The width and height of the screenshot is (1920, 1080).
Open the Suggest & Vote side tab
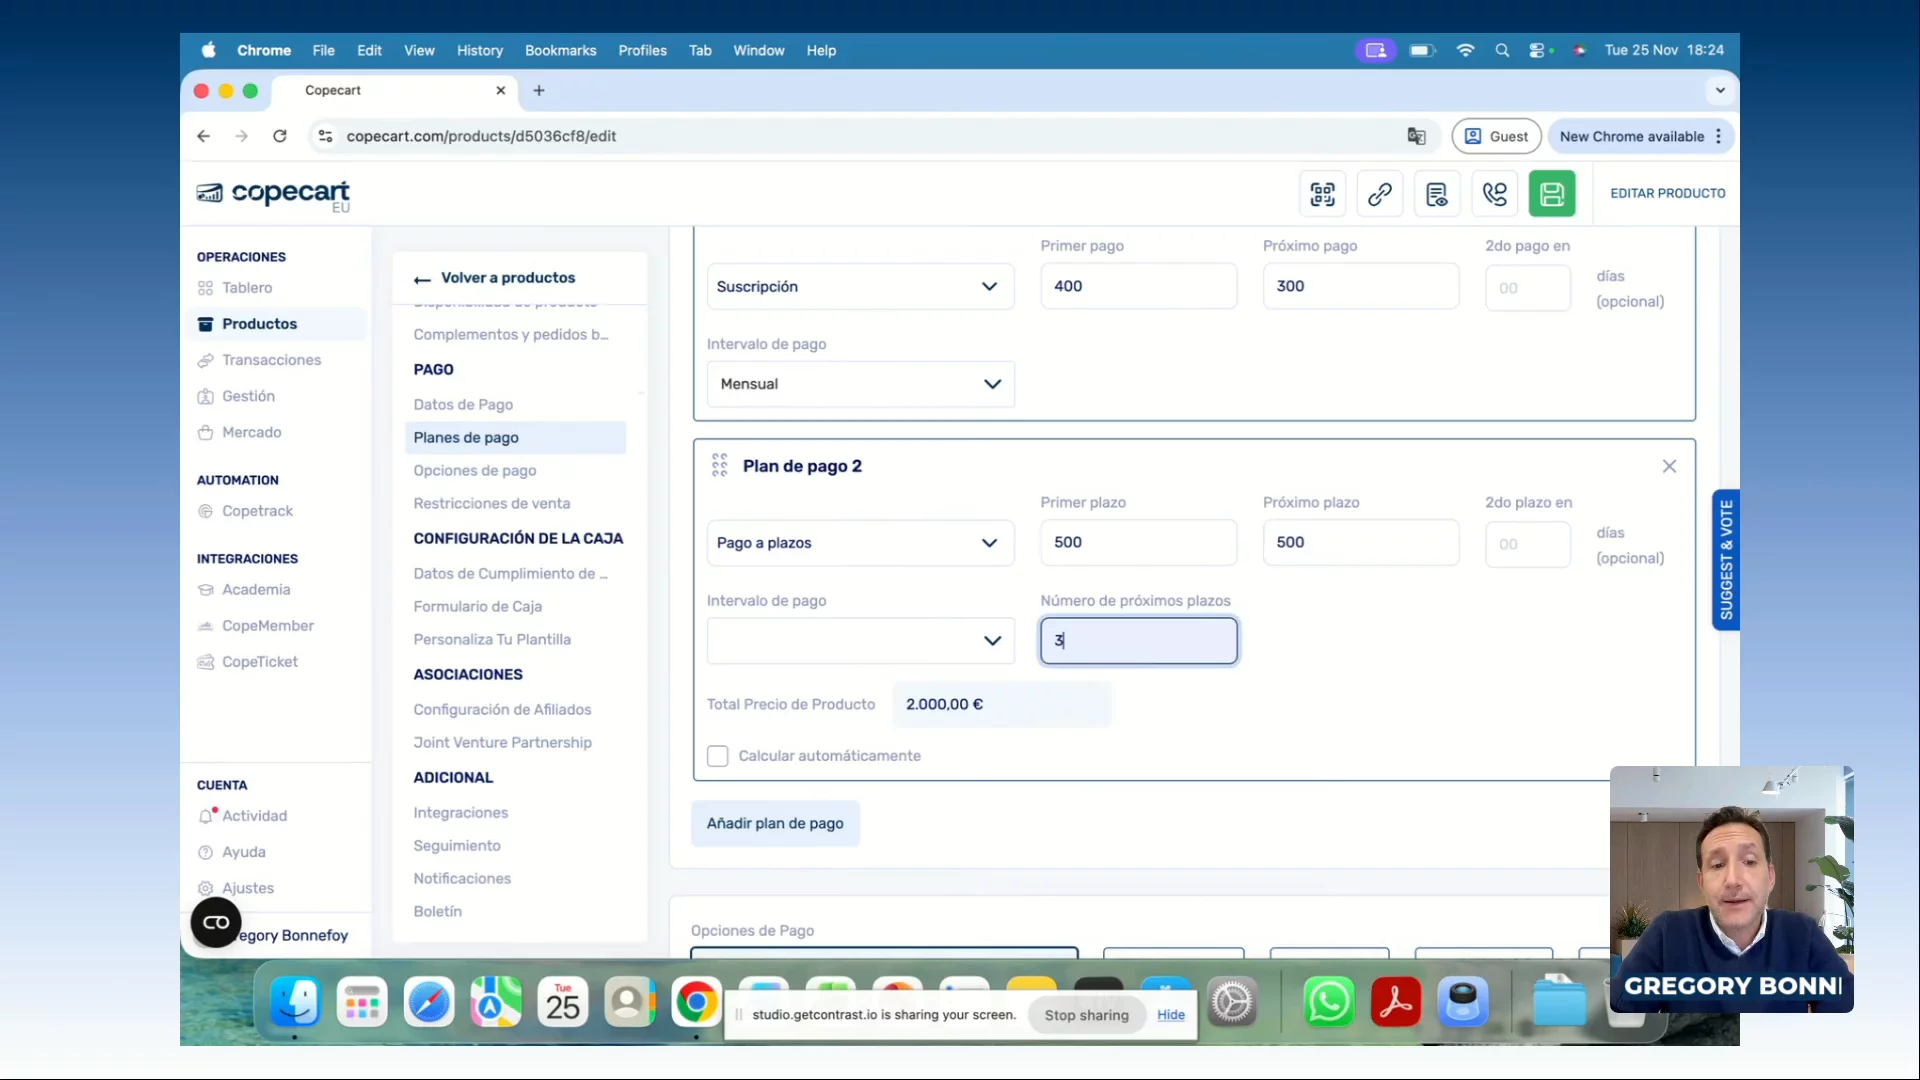pos(1726,559)
